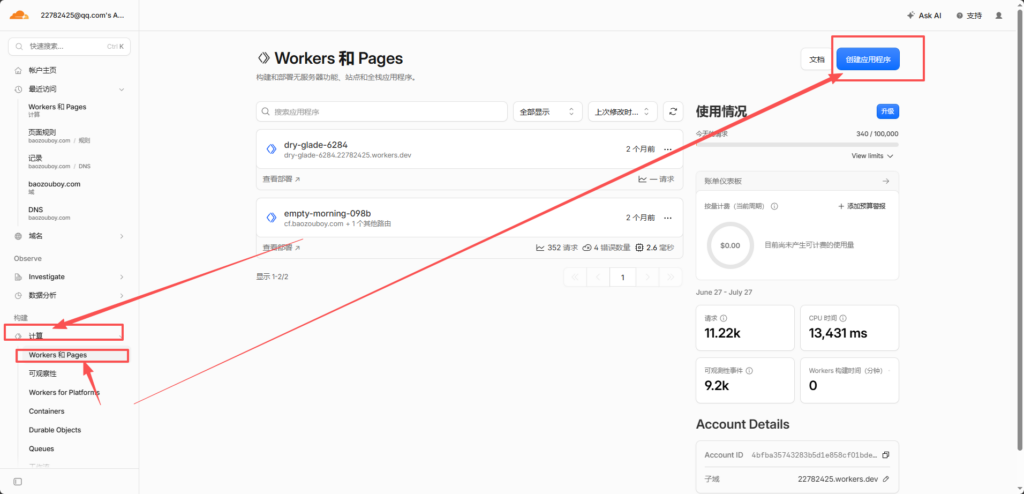Expand the Investigate section
Image resolution: width=1024 pixels, height=494 pixels.
click(121, 277)
